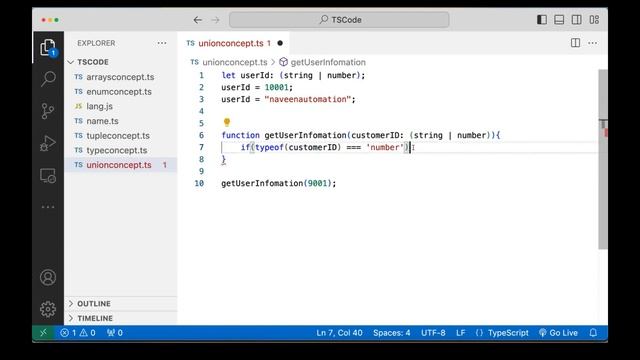Go back using the left arrow
The width and height of the screenshot is (640, 360).
pos(198,20)
